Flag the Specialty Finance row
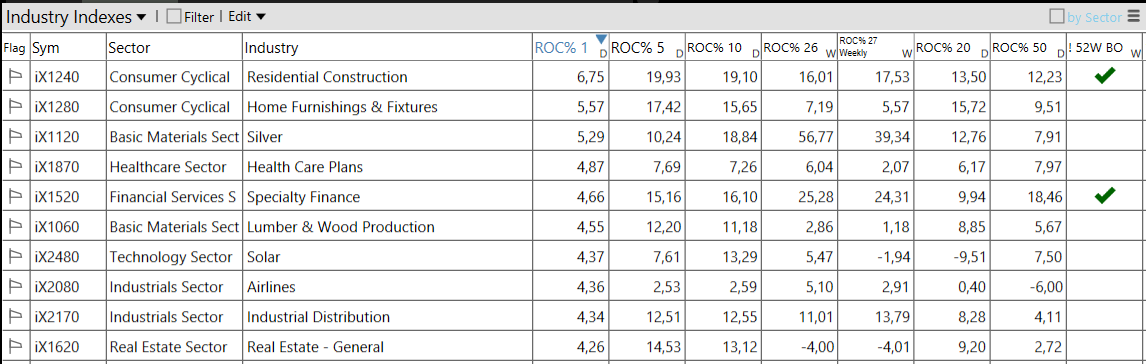 tap(15, 197)
